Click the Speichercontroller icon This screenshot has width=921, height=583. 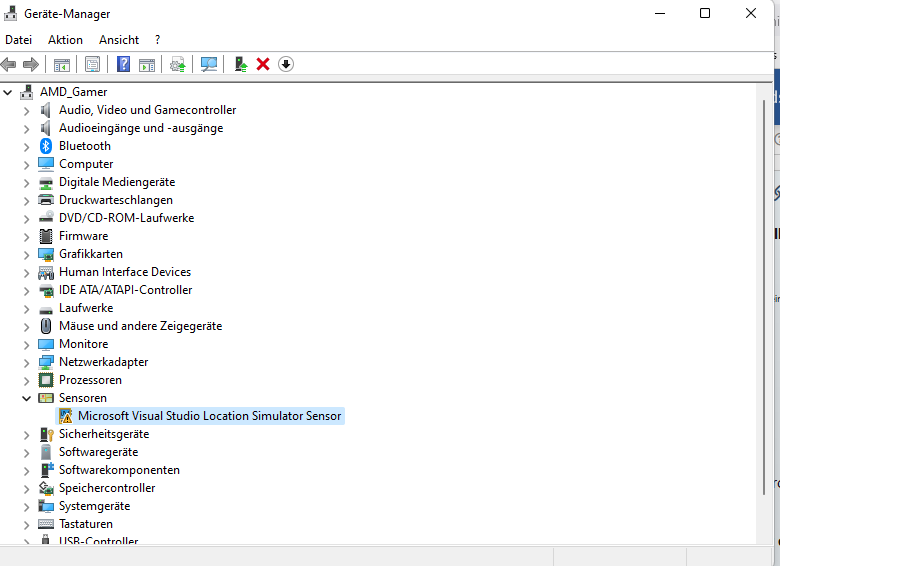pyautogui.click(x=46, y=488)
